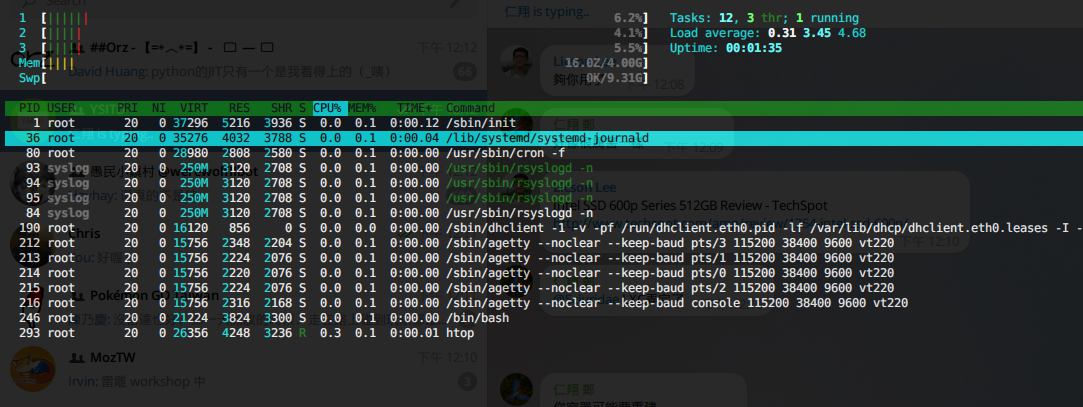Select the /usr/sbin/cron -f process row
Screen dimensions: 1083x407
click(x=542, y=153)
